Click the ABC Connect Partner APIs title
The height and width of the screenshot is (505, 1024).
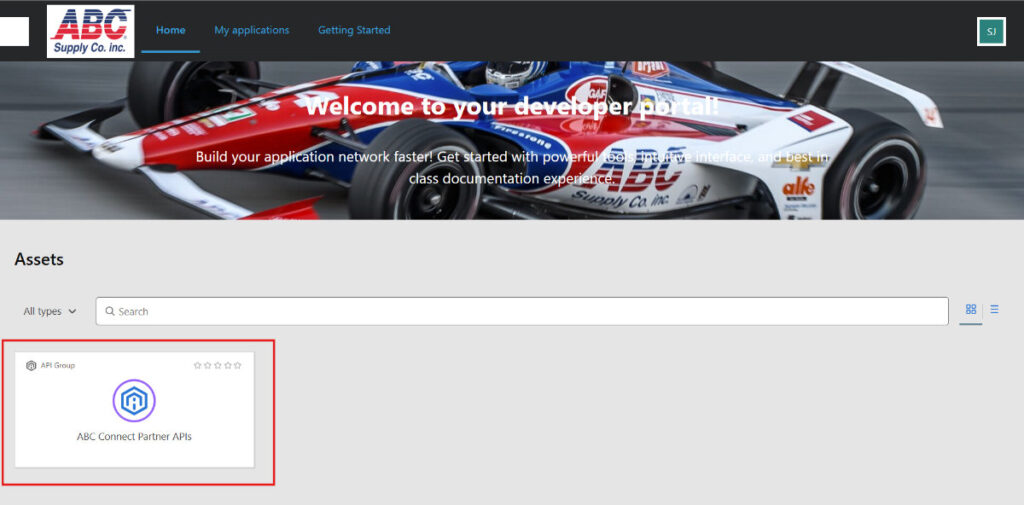coord(135,437)
